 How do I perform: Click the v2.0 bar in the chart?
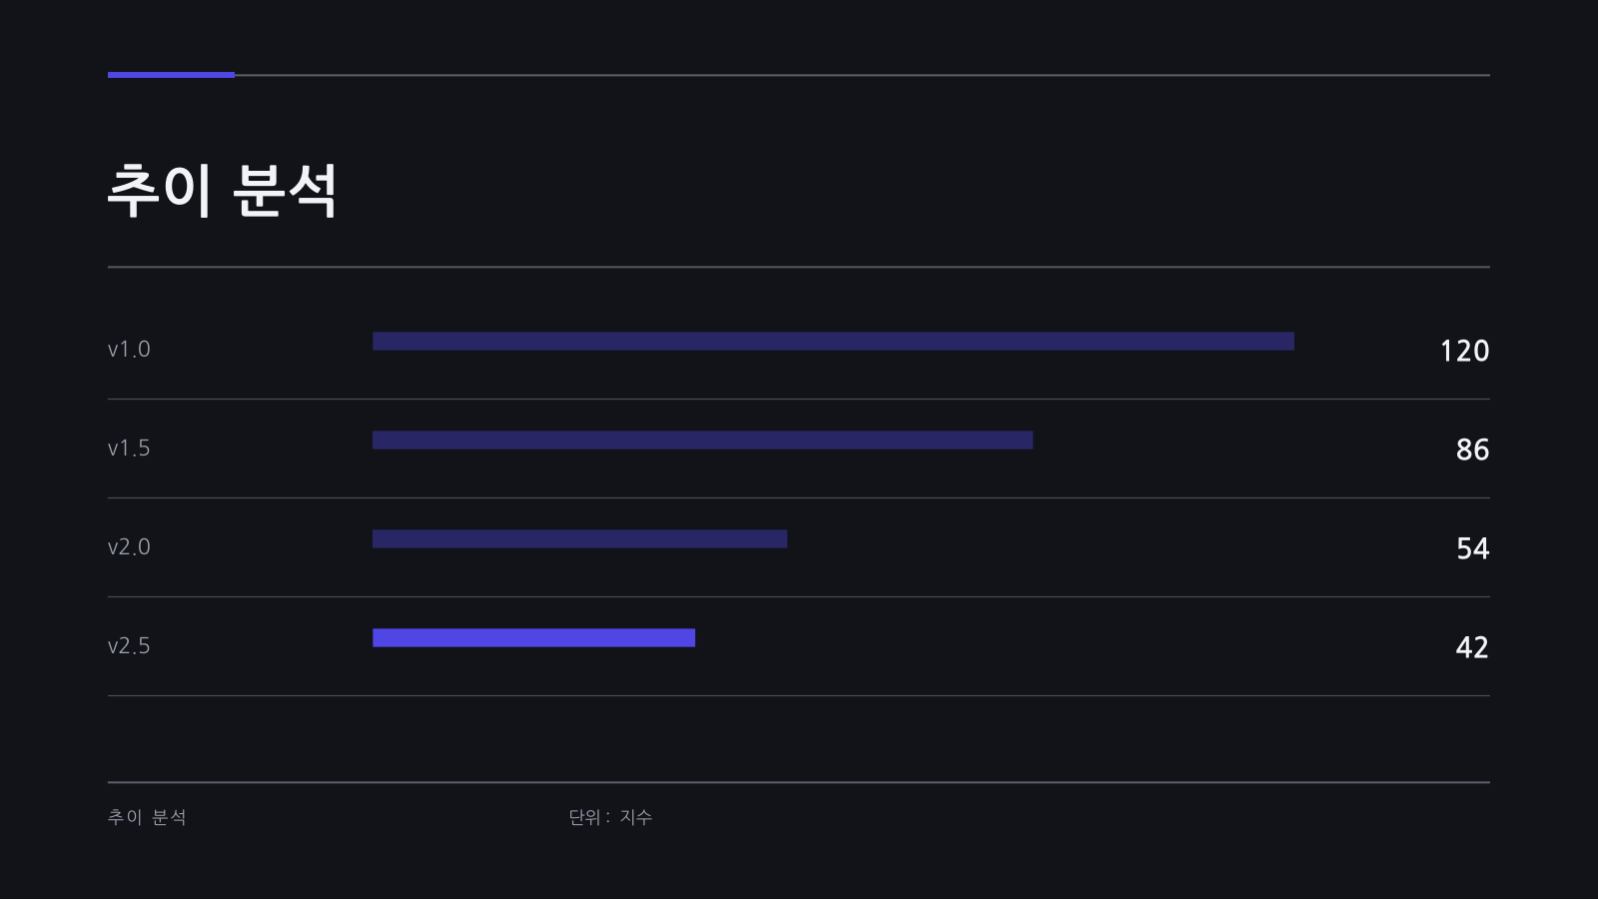[580, 539]
